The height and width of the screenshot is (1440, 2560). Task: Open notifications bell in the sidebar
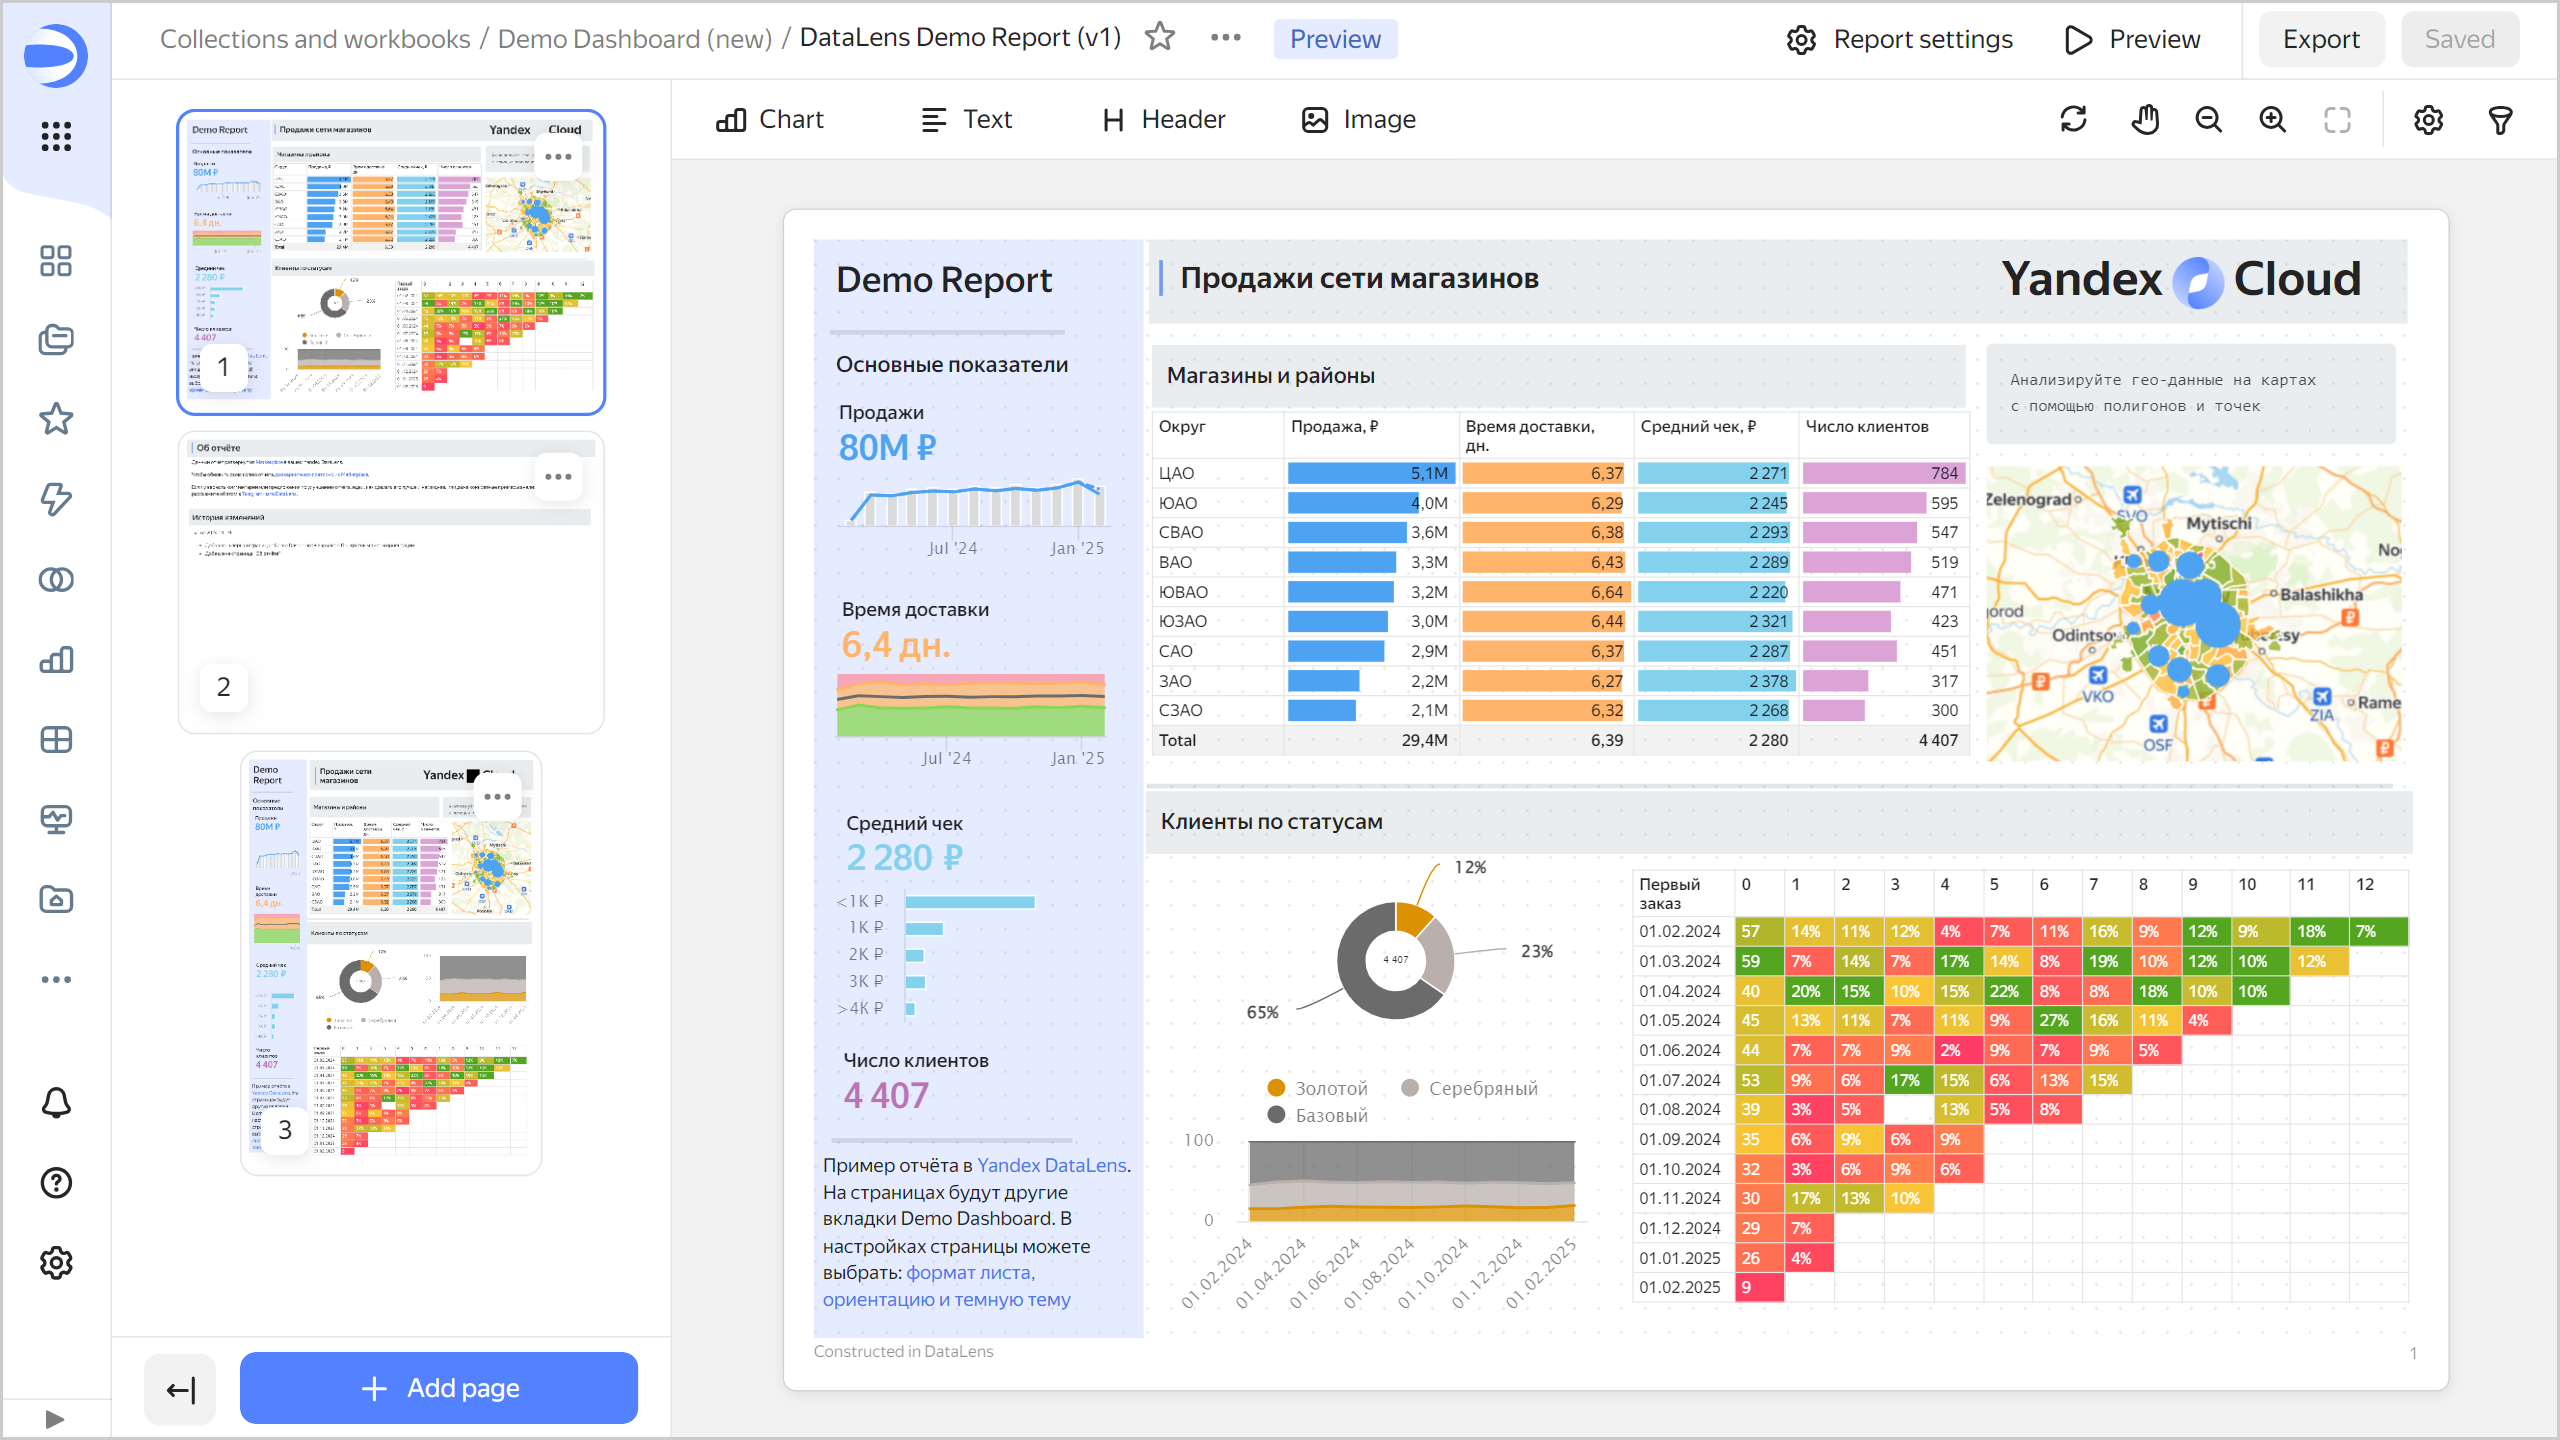point(56,1103)
